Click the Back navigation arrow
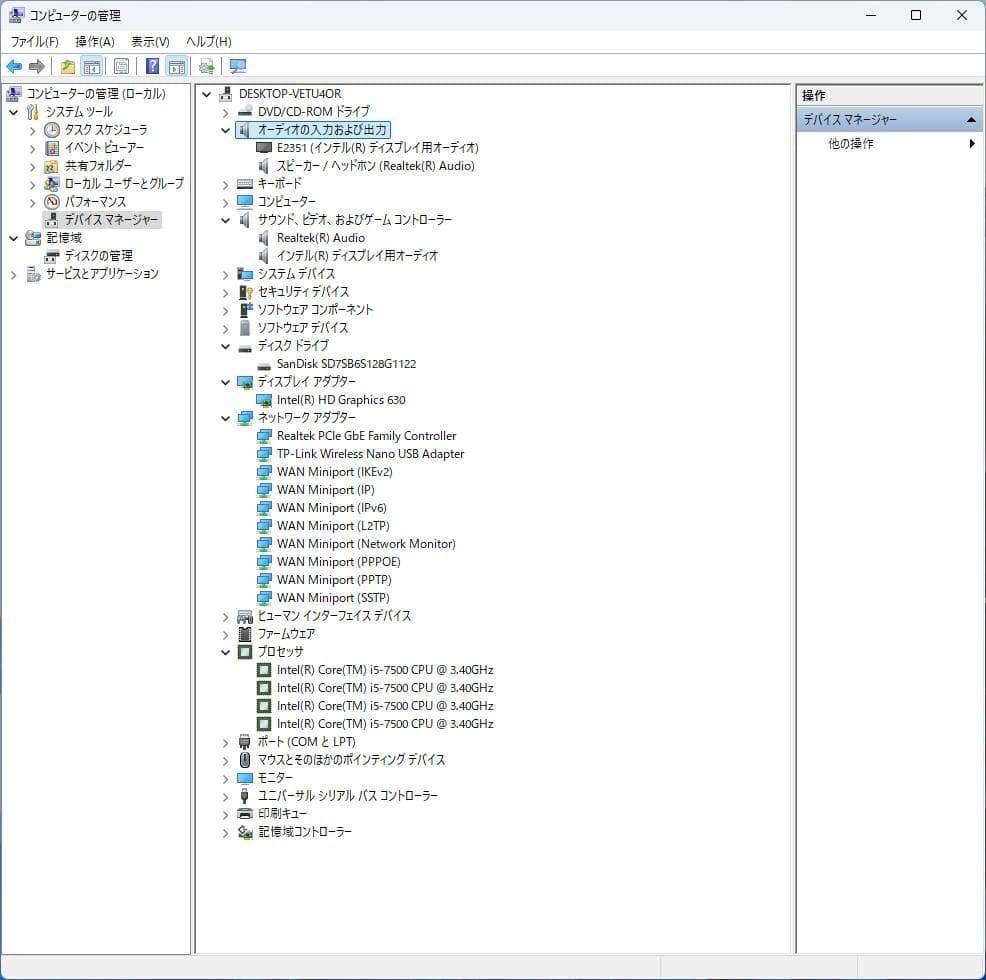Screen dimensions: 986x980 (13, 66)
